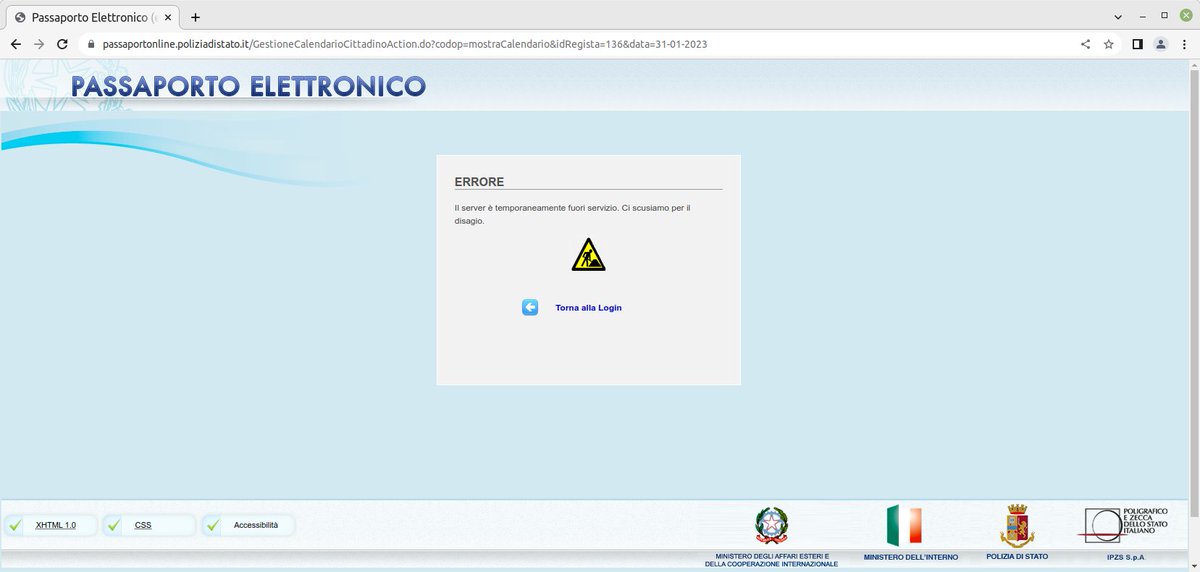Bookmark this page with the star icon
This screenshot has height=572, width=1200.
tap(1109, 44)
